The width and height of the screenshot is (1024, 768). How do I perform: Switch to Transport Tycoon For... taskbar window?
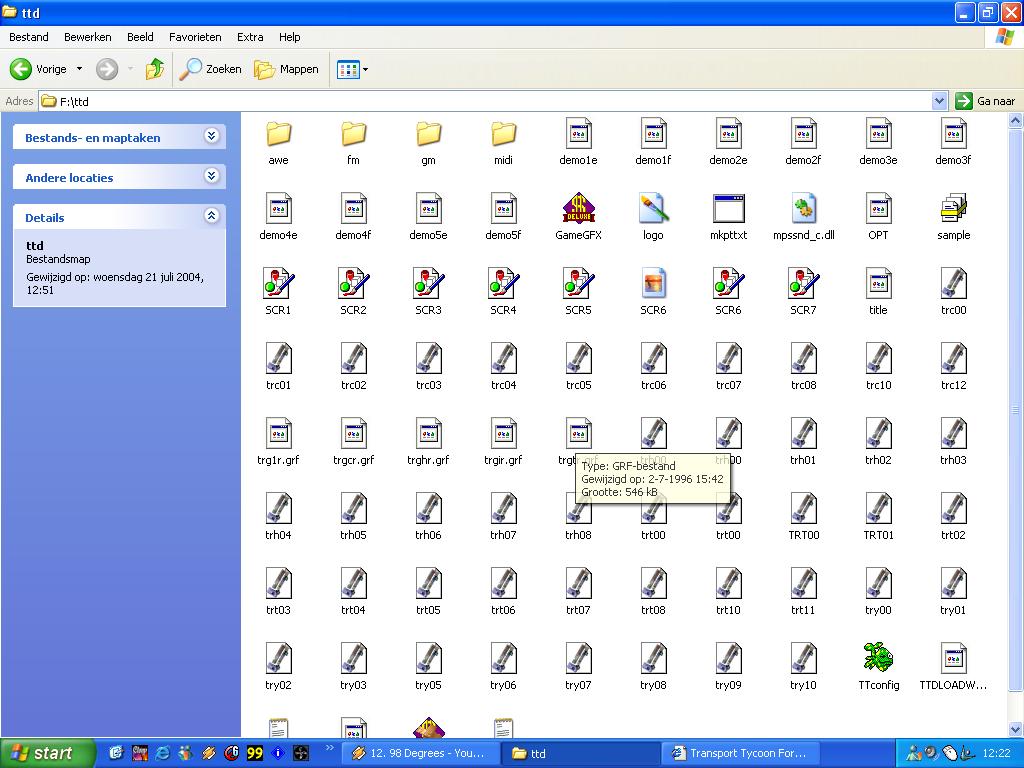(x=740, y=753)
